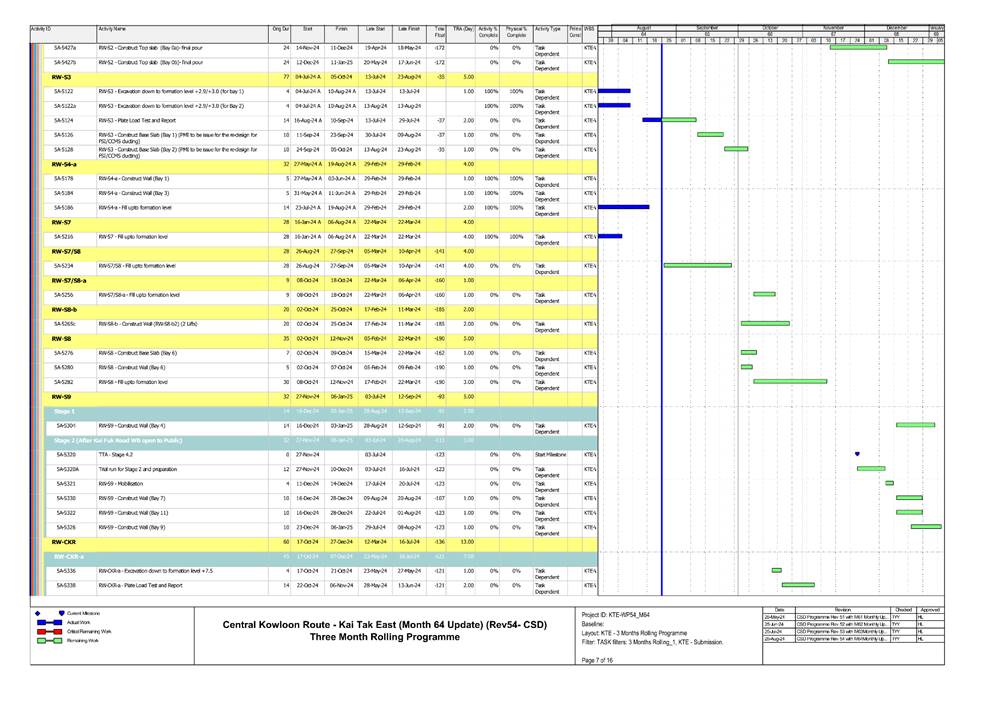Click the October month header in timescale

(x=770, y=28)
